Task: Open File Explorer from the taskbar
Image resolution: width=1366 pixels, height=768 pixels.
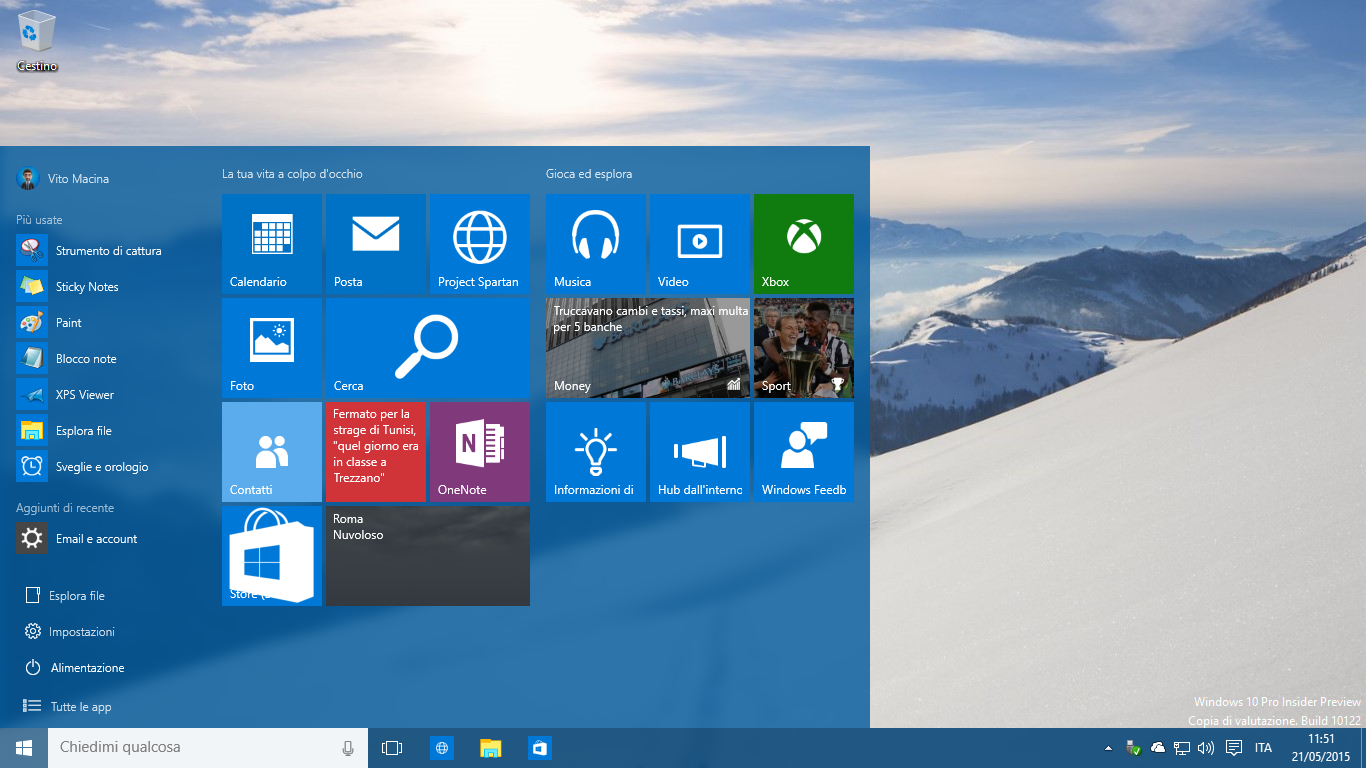Action: [x=490, y=748]
